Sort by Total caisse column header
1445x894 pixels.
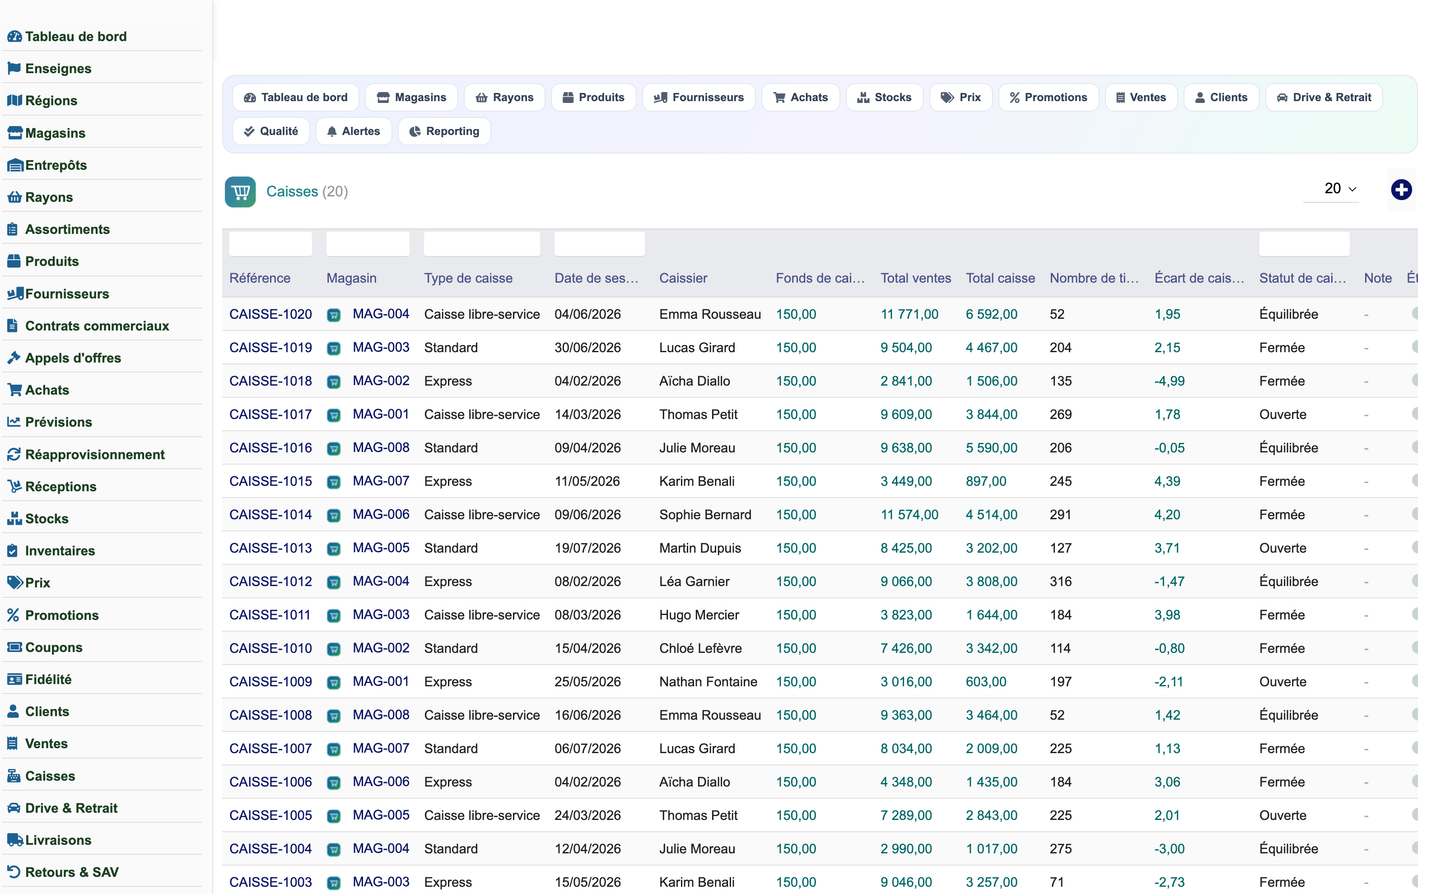[x=1000, y=278]
